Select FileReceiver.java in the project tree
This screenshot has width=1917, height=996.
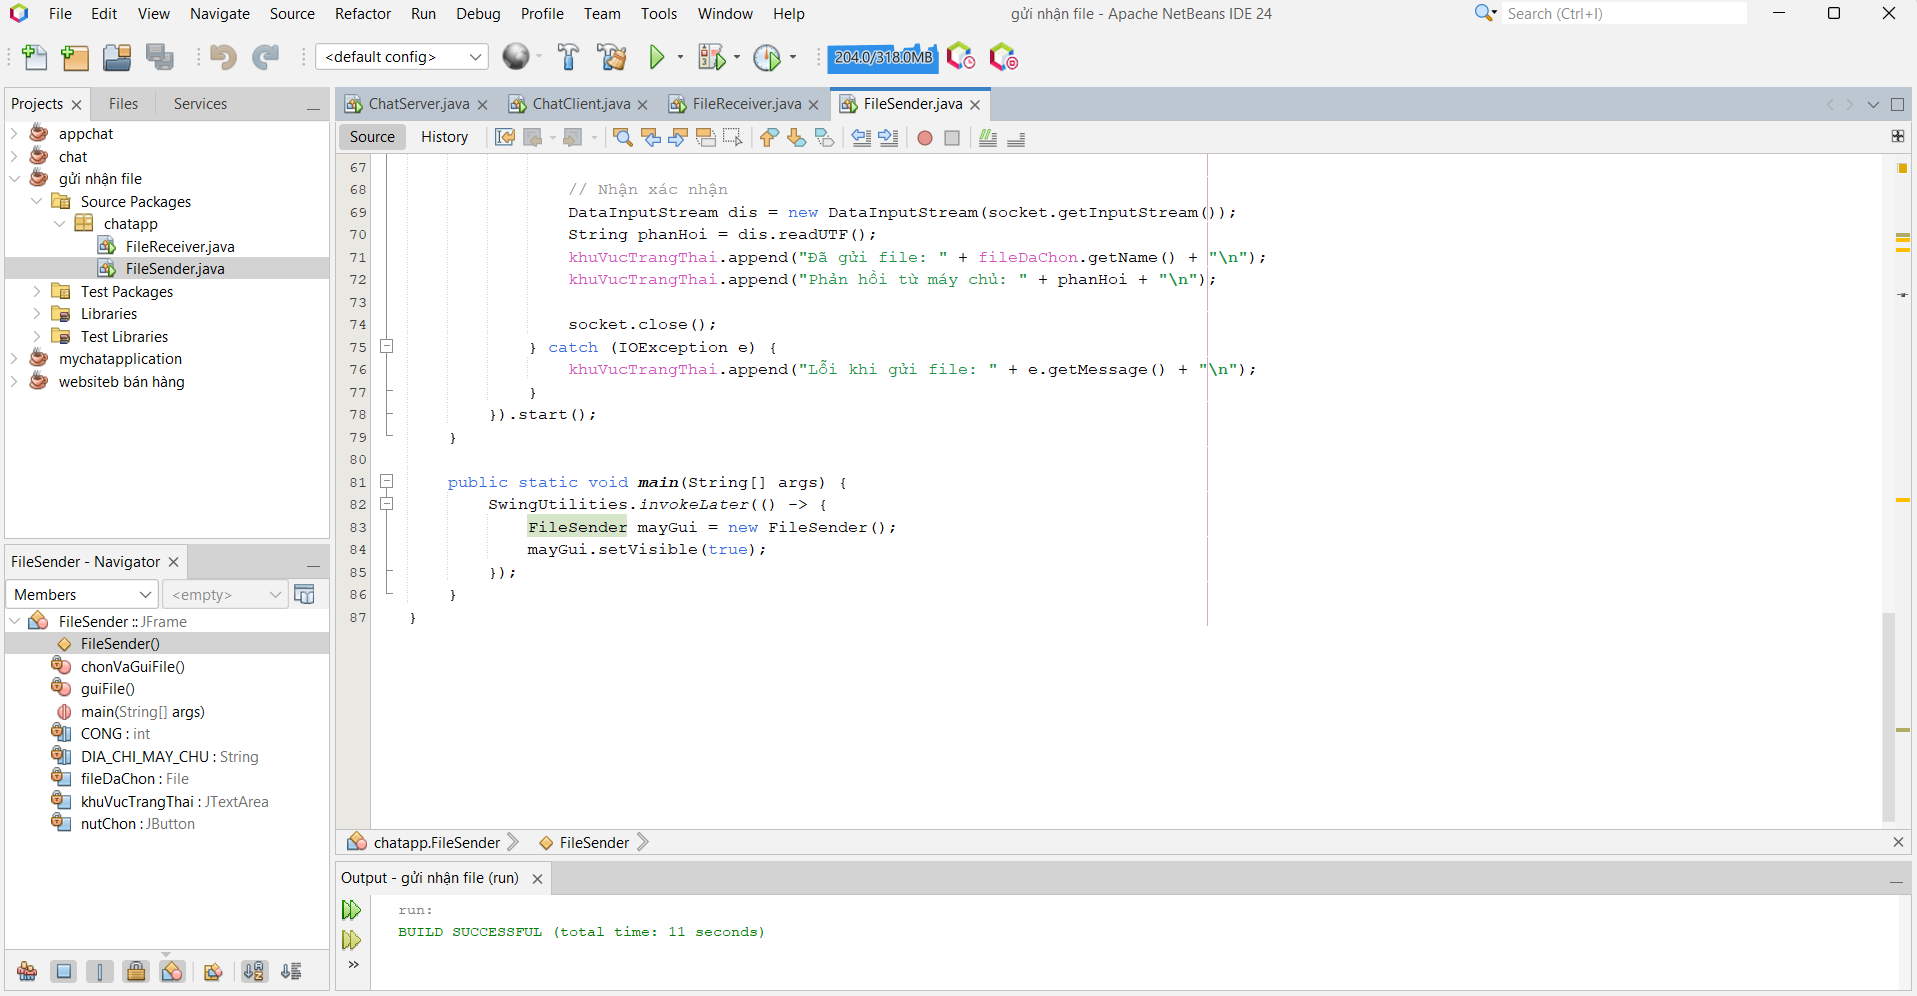[x=179, y=247]
